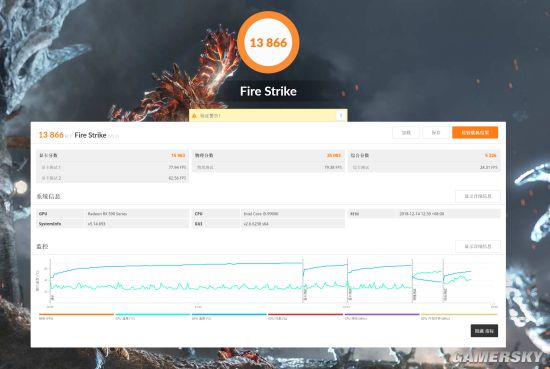Select the 62.50 FPS graphics test 2 result

(177, 178)
